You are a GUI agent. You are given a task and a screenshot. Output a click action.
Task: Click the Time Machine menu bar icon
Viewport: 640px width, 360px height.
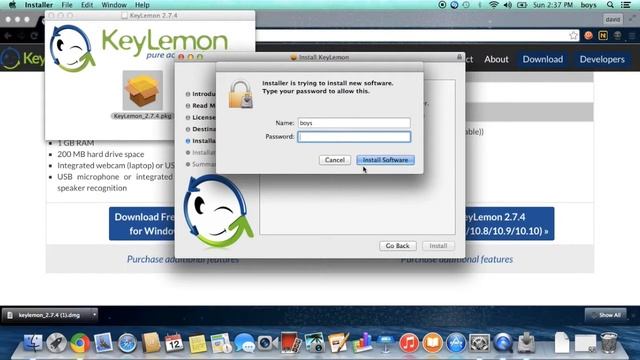(x=466, y=5)
